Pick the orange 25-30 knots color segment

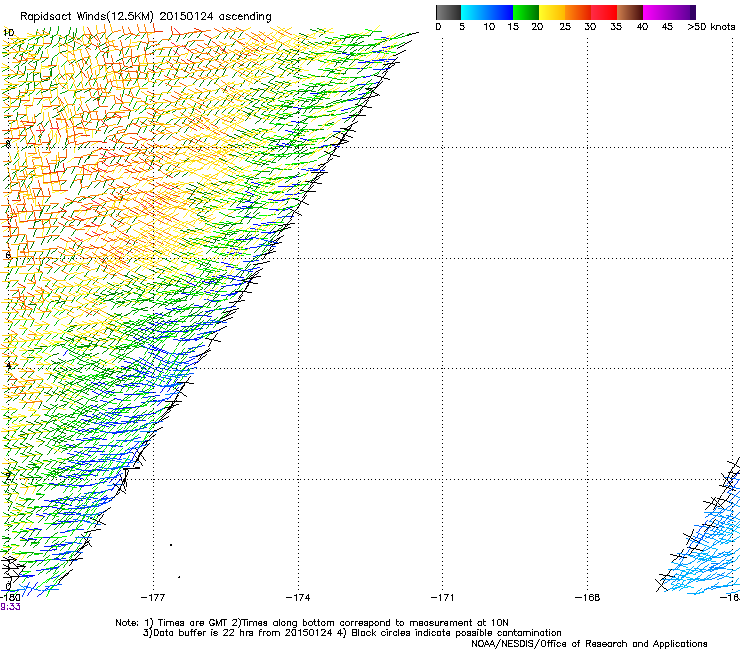tap(578, 12)
